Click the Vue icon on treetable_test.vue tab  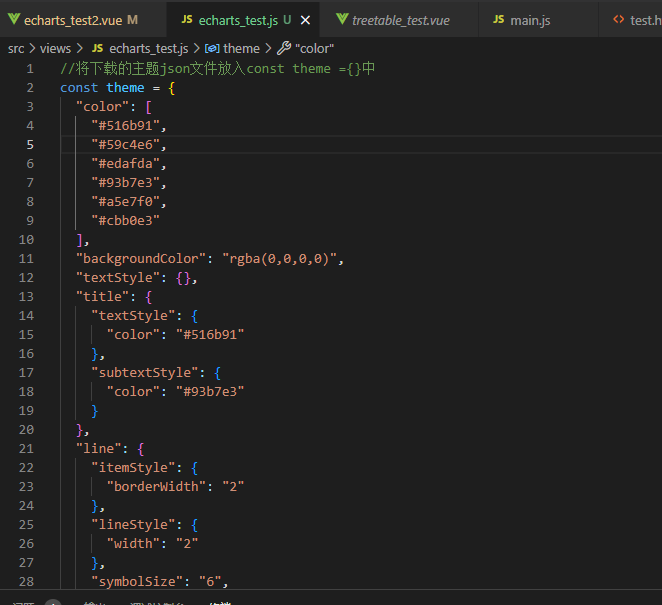coord(343,20)
